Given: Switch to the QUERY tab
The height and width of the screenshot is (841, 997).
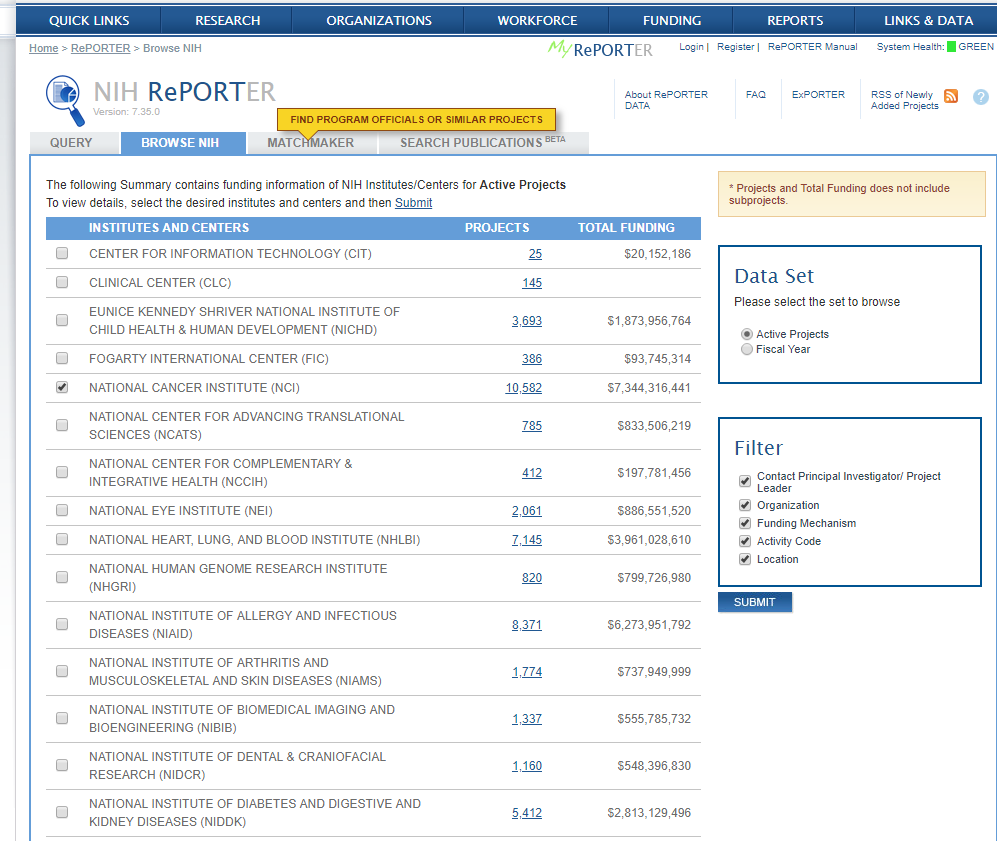Looking at the screenshot, I should 73,142.
